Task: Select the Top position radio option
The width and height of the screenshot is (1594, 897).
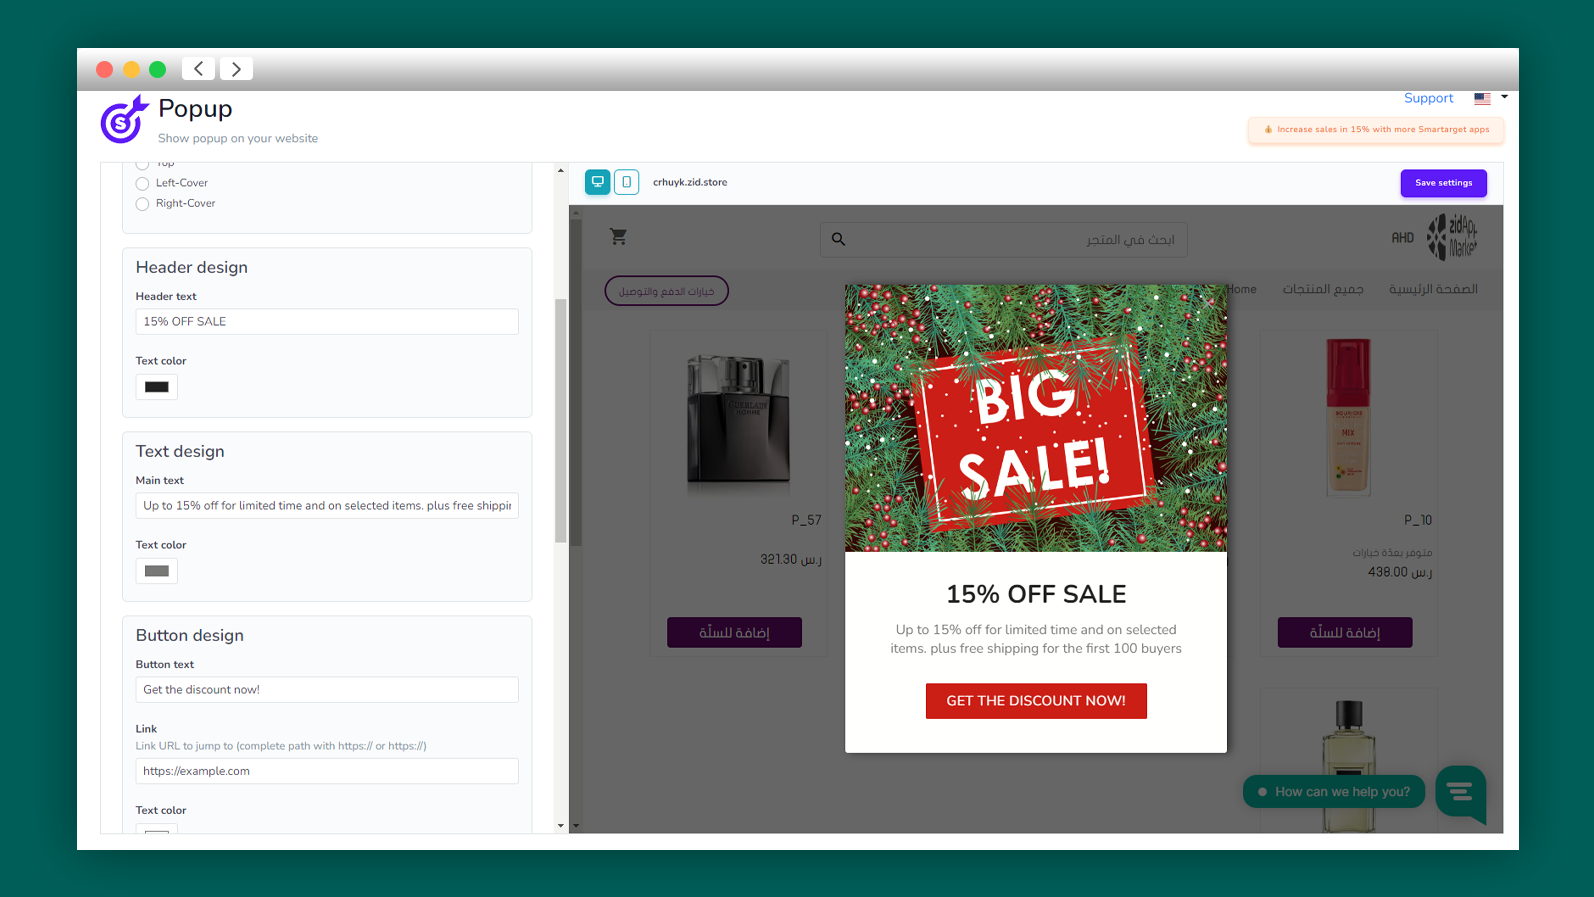Action: click(142, 164)
